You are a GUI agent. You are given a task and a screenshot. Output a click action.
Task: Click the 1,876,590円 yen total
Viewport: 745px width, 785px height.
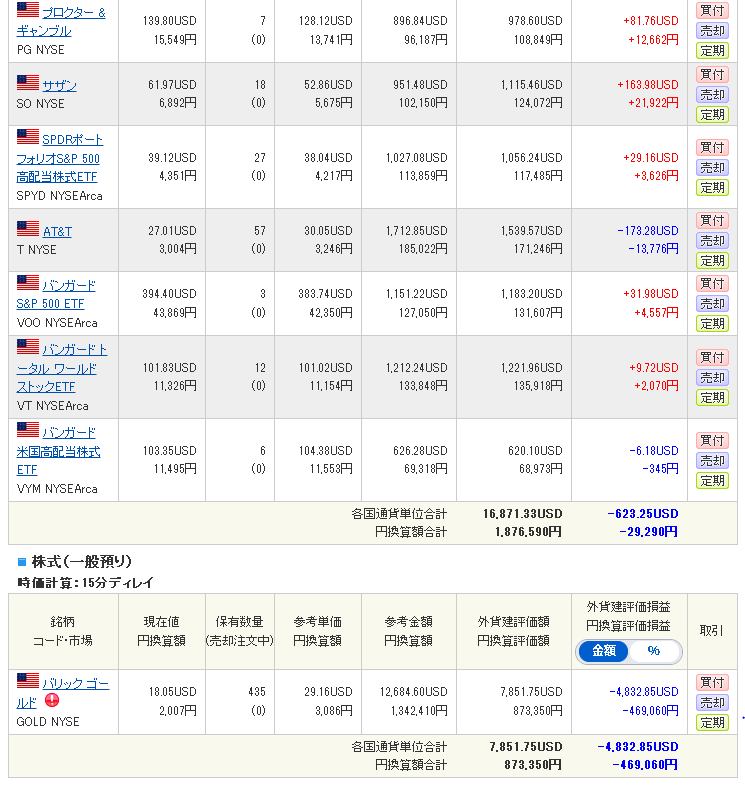pyautogui.click(x=528, y=532)
